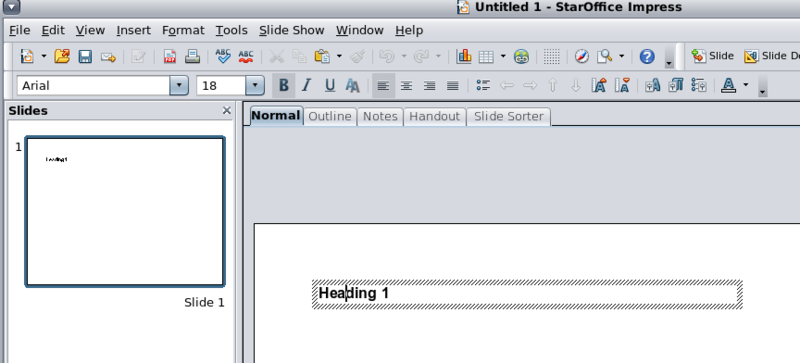Send document as e-mail icon
This screenshot has width=800, height=363.
[108, 57]
